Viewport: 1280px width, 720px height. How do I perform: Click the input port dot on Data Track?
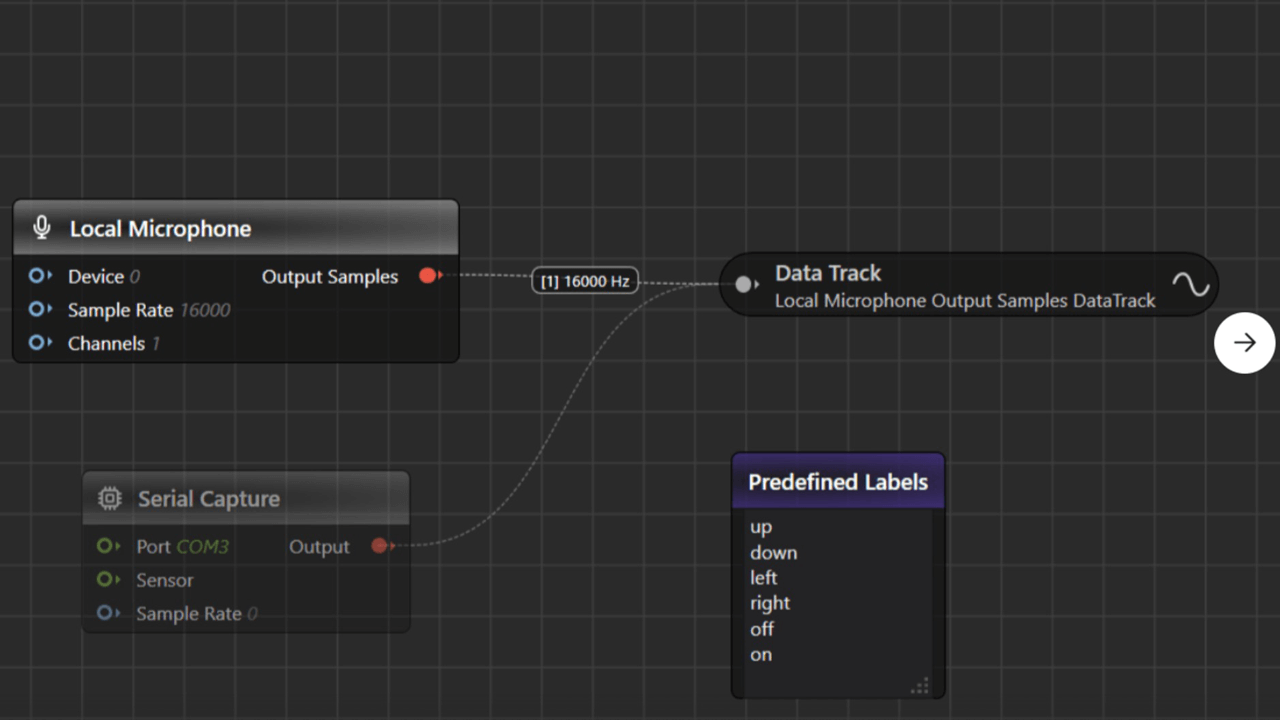pos(744,284)
